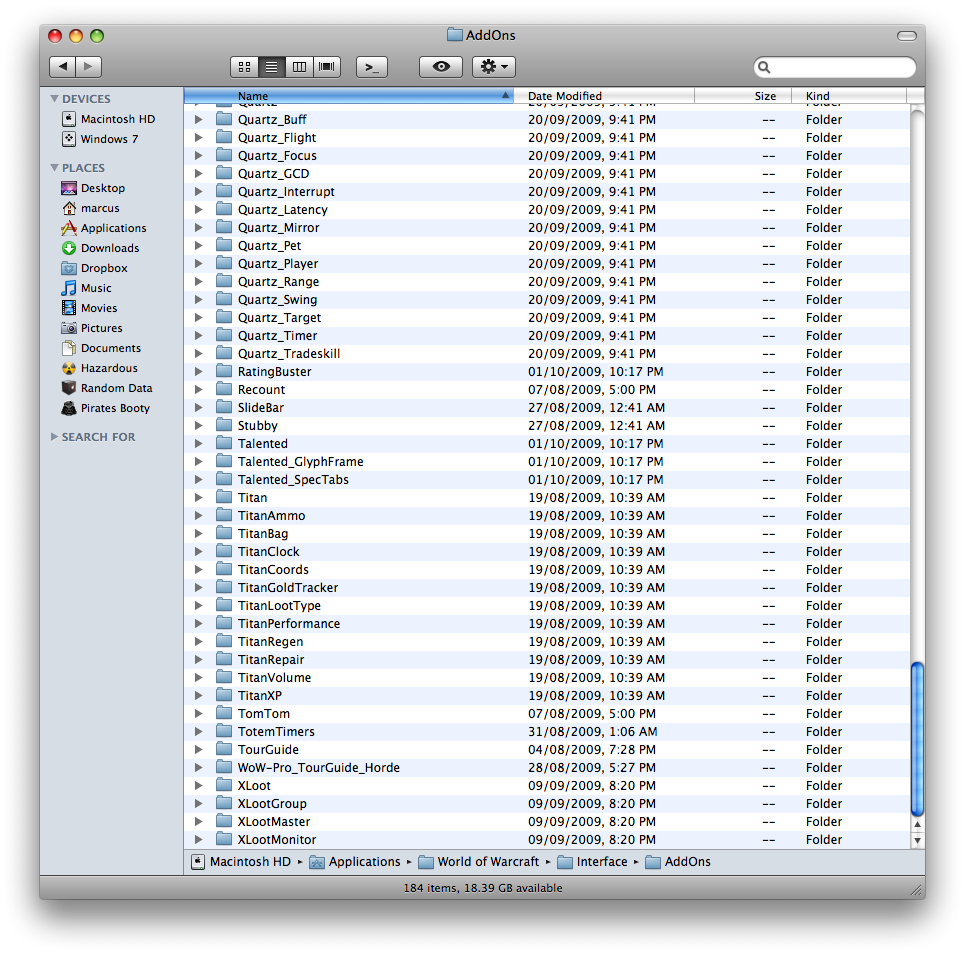Select the Quartz_Tradeskill folder
The width and height of the screenshot is (965, 954).
coord(547,353)
